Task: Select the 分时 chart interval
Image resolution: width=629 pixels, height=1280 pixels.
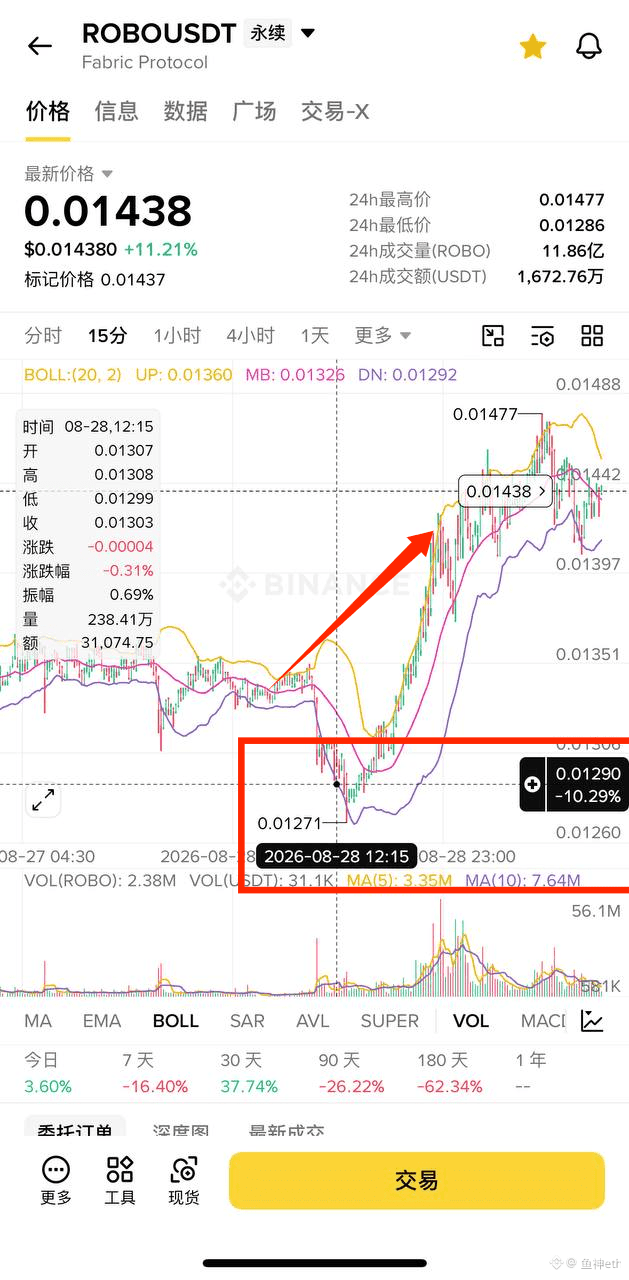Action: [43, 335]
